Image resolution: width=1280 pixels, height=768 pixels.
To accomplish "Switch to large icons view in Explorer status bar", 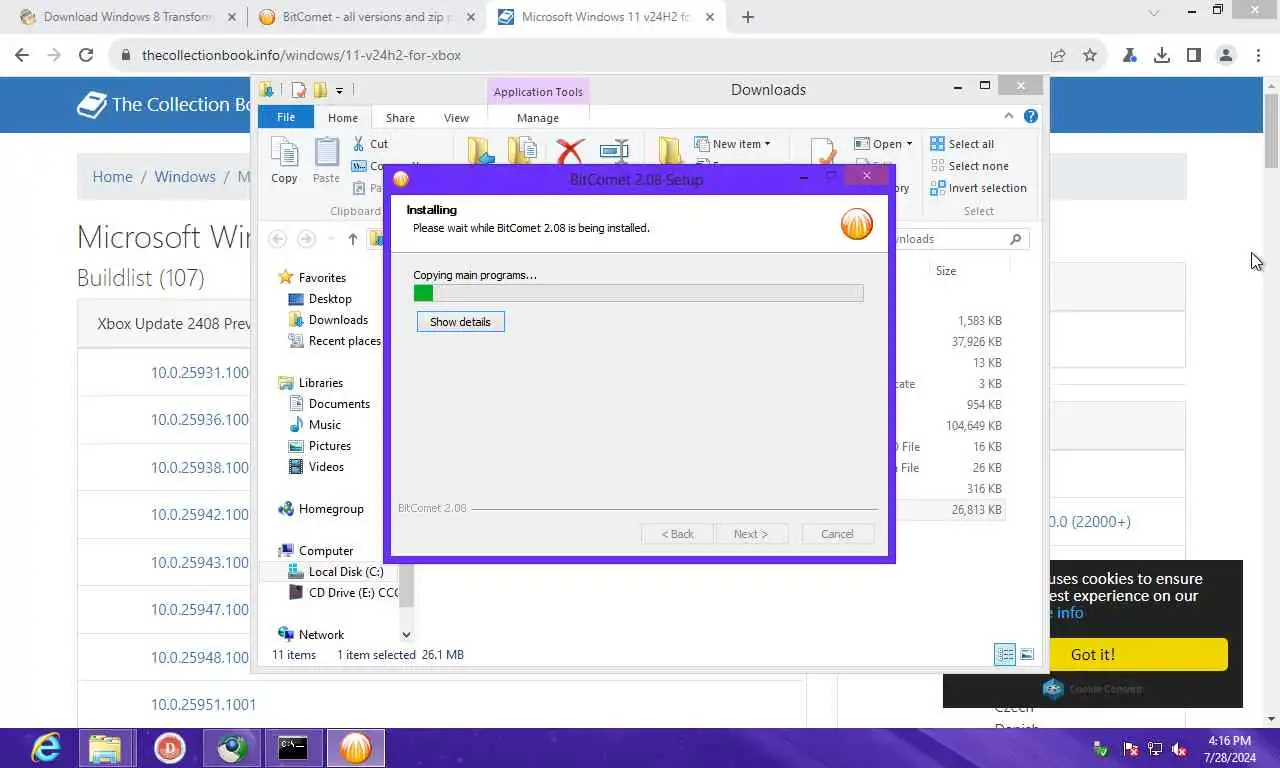I will click(1027, 655).
